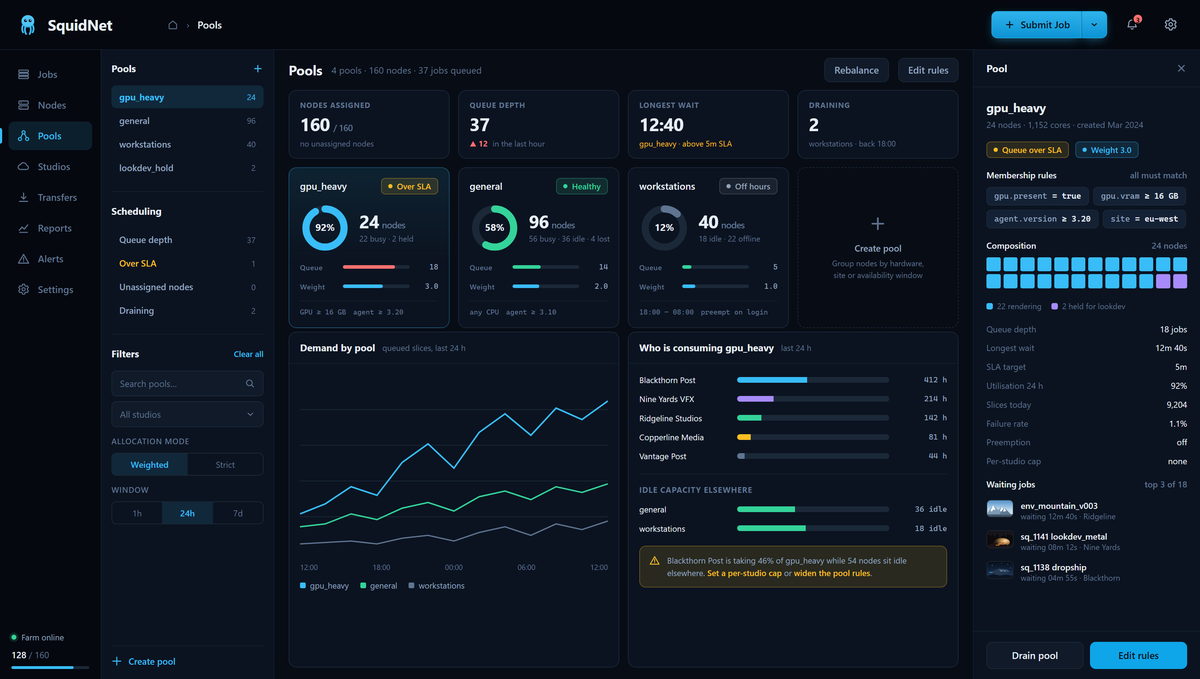Set window to 24h
This screenshot has width=1200, height=679.
point(187,513)
